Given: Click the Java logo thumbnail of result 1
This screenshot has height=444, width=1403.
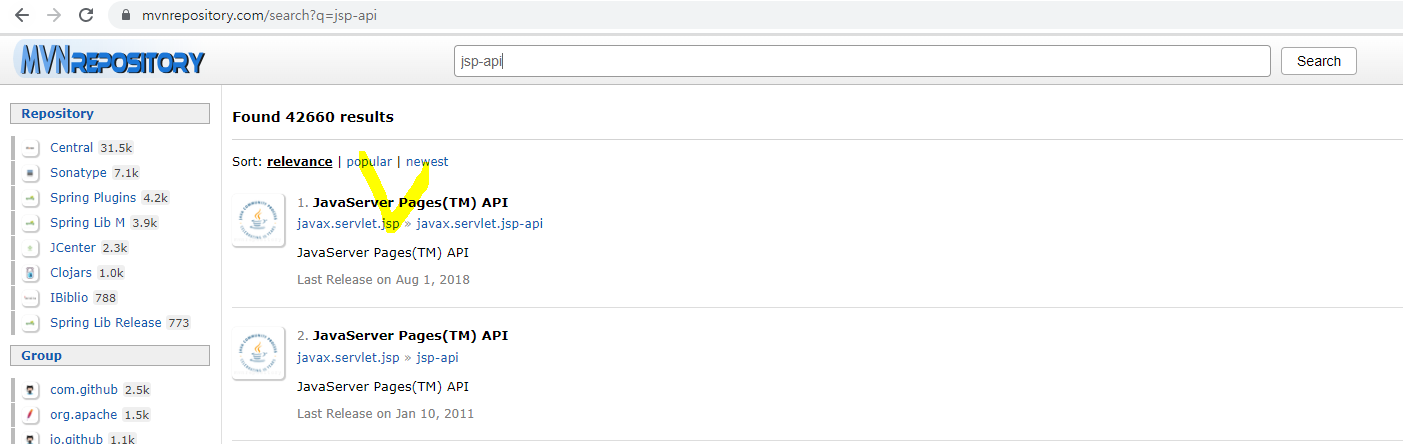Looking at the screenshot, I should 259,221.
